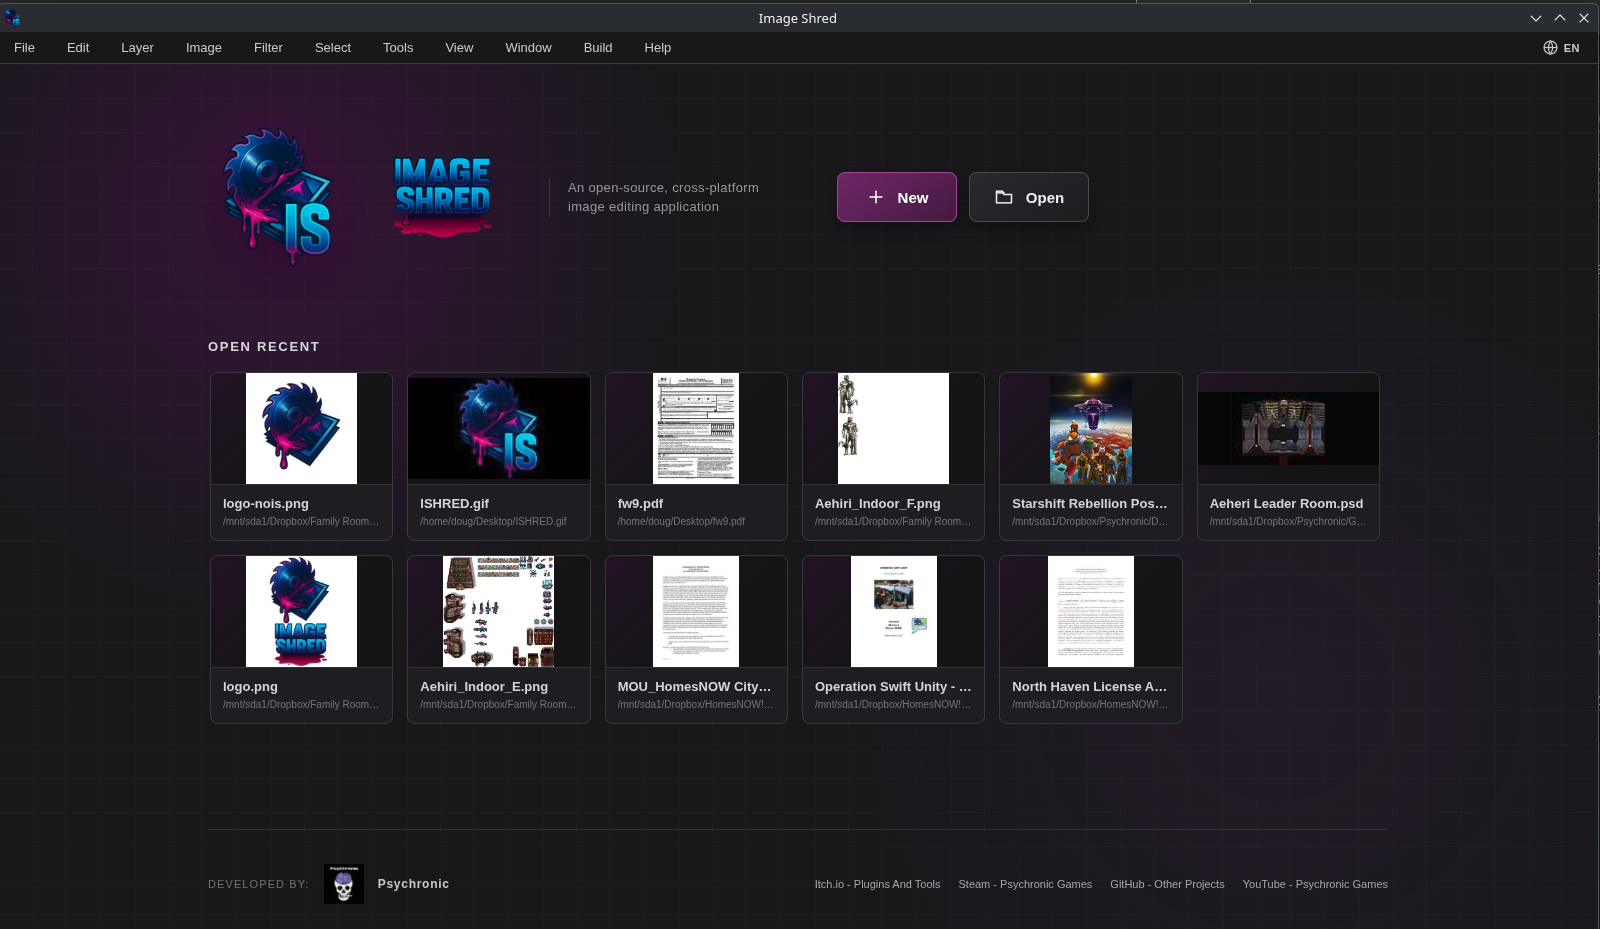Click the logo-nois.png file name
The width and height of the screenshot is (1600, 929).
point(266,504)
